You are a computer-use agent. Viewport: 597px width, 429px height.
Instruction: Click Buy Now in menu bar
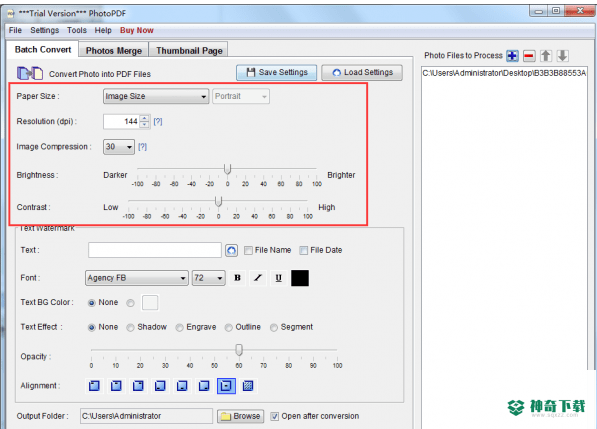[137, 30]
